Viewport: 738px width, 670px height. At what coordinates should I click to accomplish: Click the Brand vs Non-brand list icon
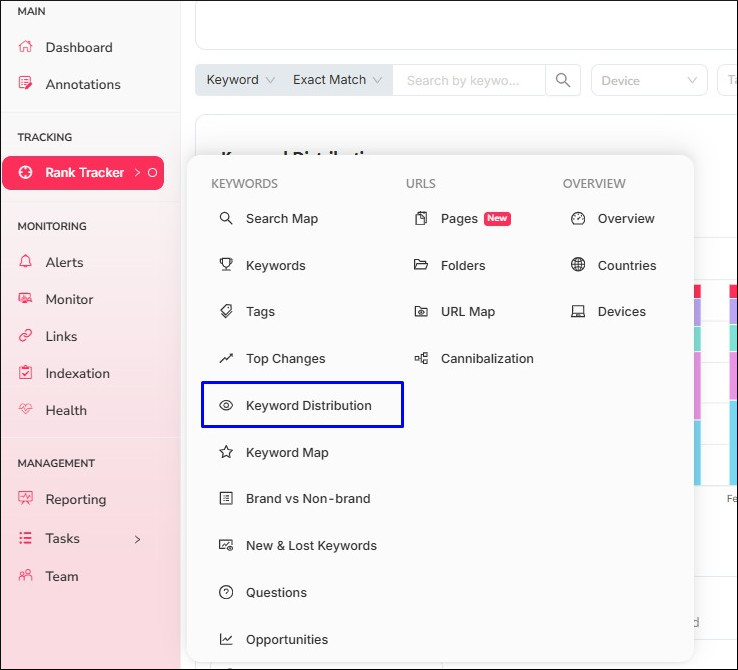(x=226, y=498)
